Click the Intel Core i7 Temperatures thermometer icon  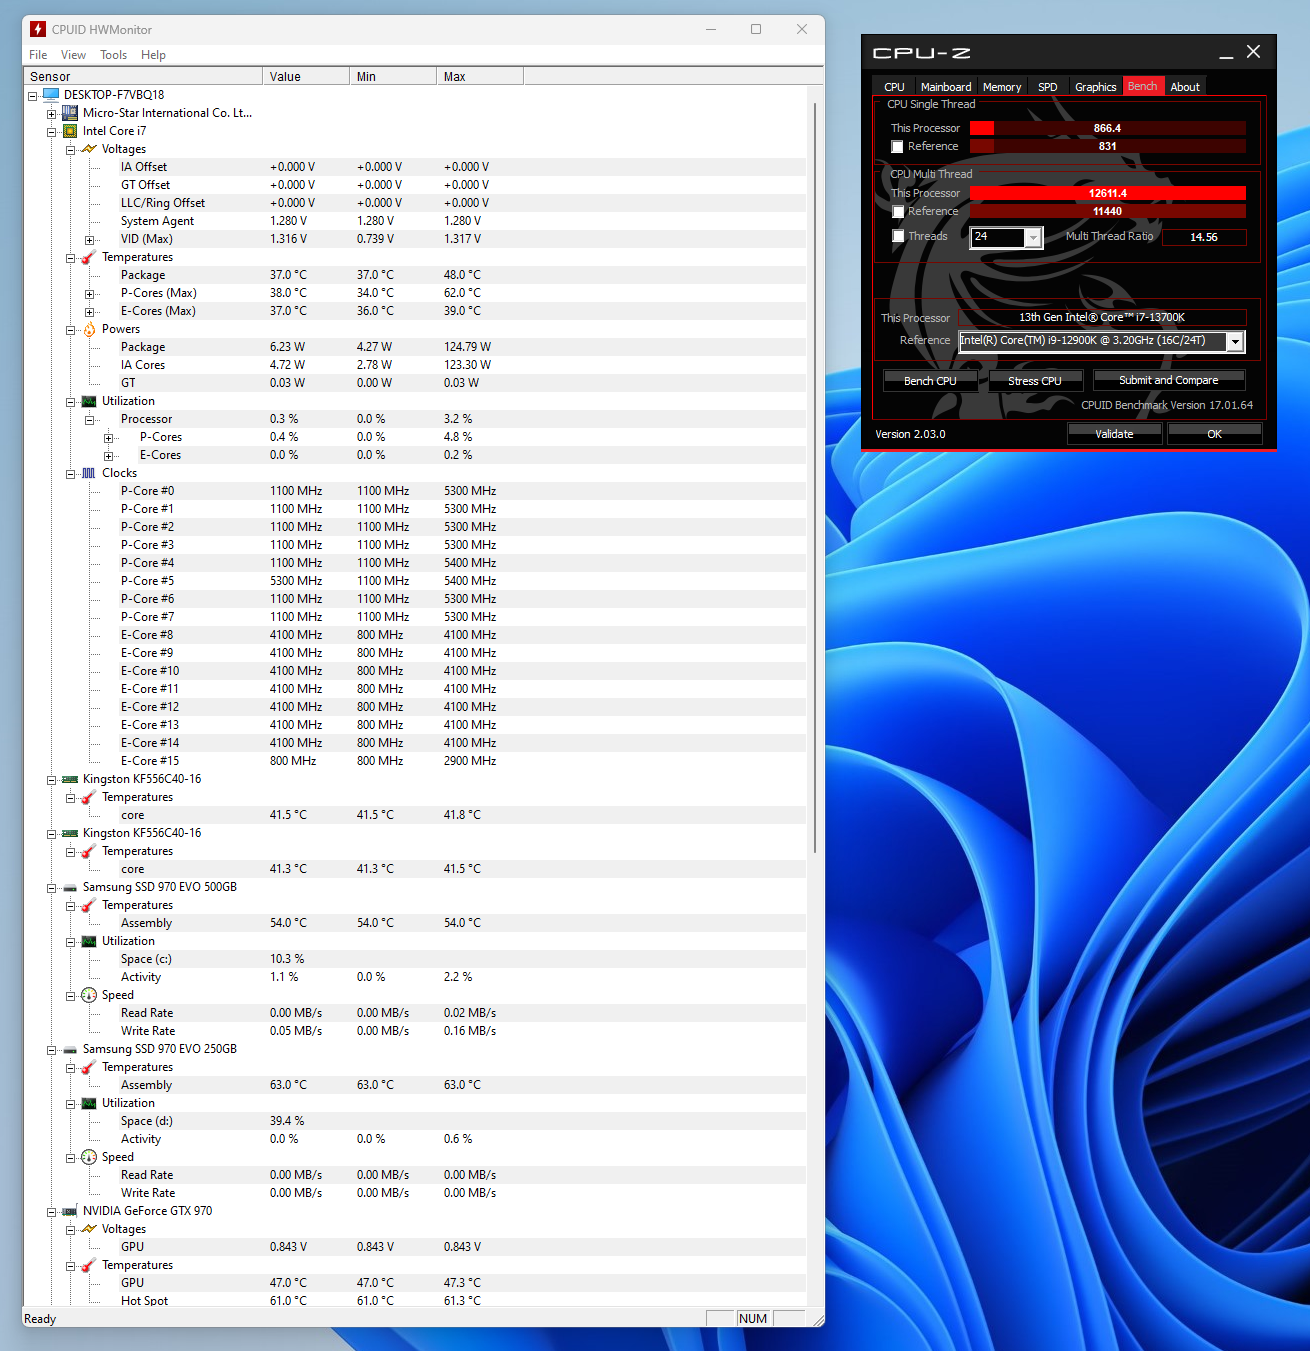coord(89,257)
